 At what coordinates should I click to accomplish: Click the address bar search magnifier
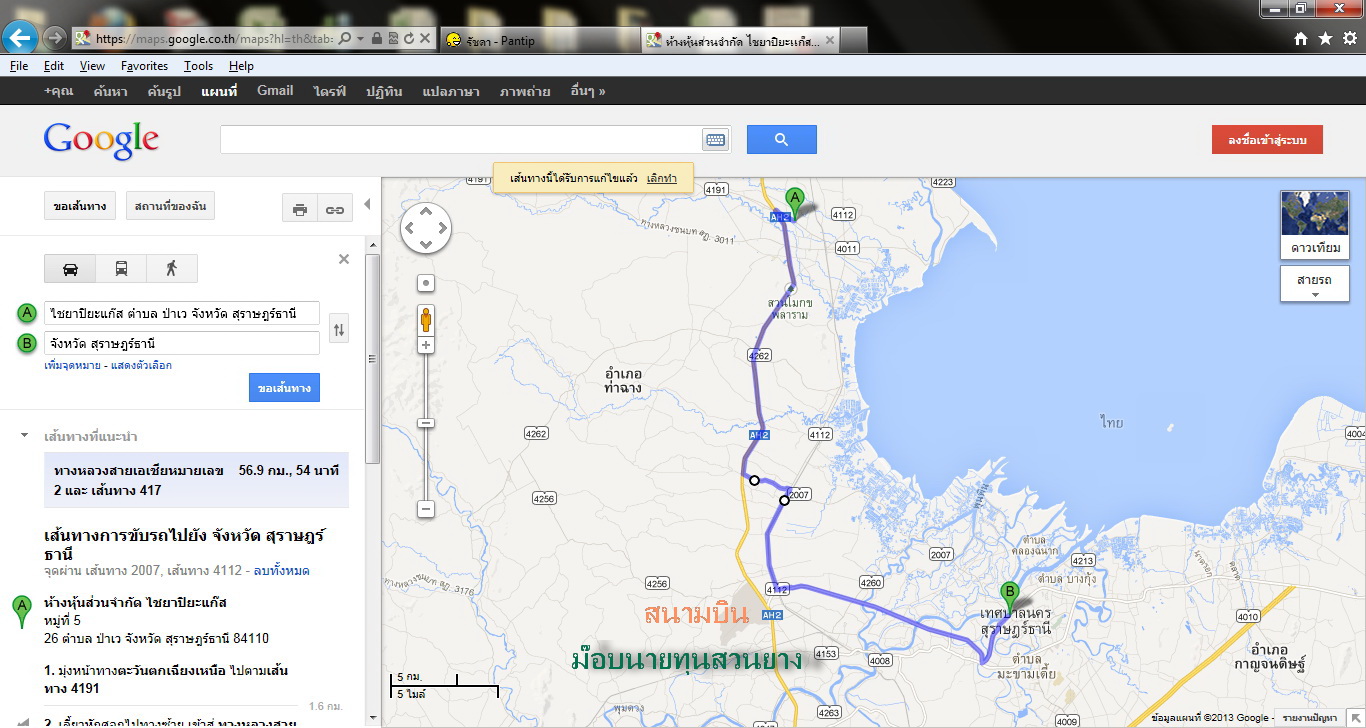coord(345,38)
